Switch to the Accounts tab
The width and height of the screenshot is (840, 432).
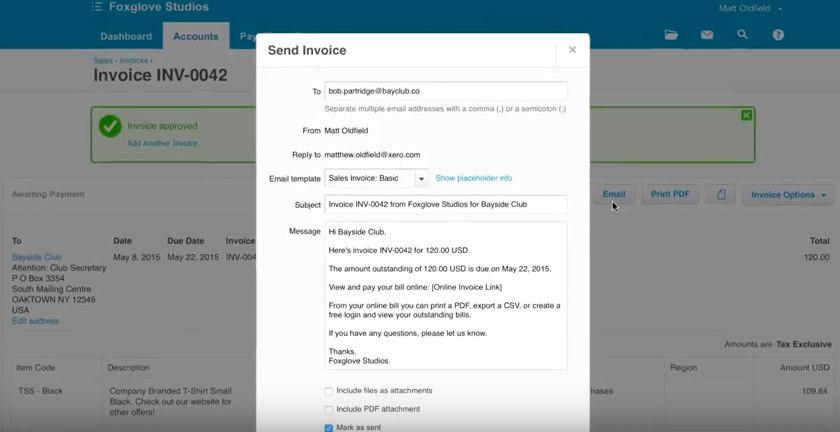[x=196, y=36]
